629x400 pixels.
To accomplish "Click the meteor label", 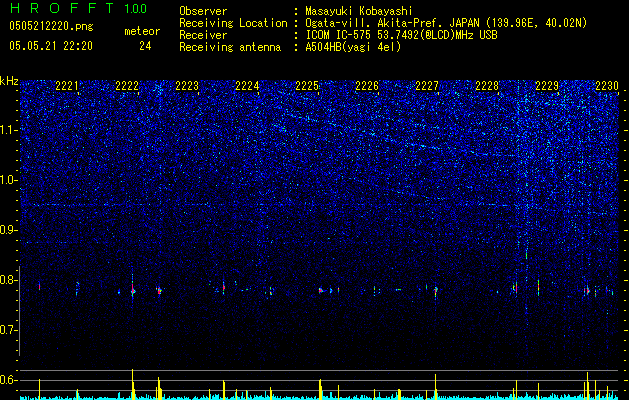I will [x=142, y=31].
